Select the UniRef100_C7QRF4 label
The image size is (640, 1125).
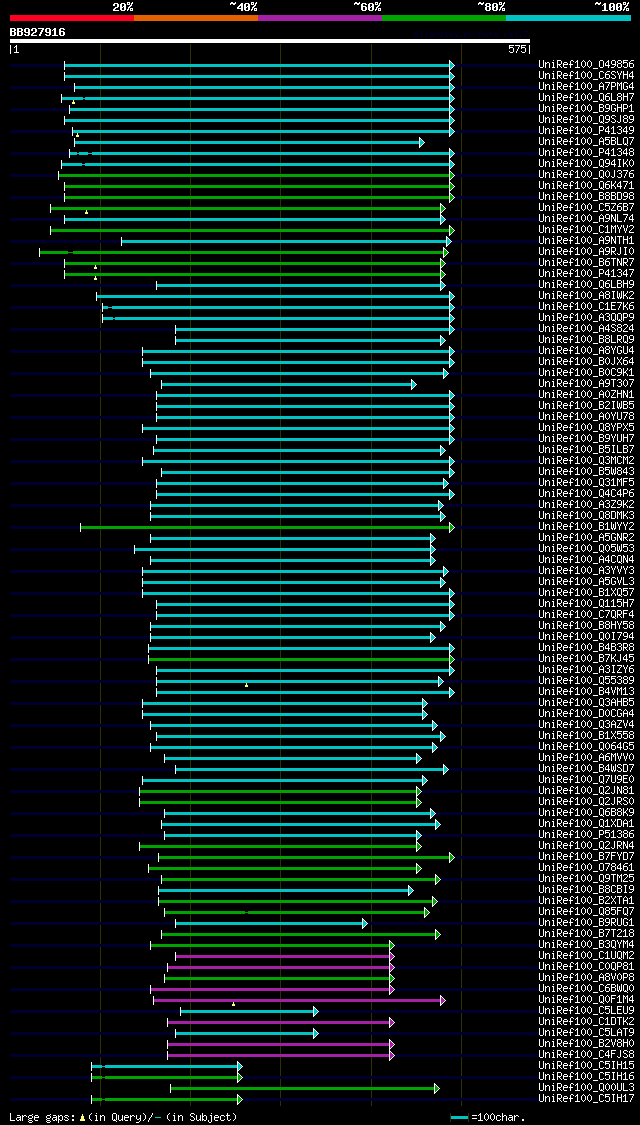coord(586,615)
